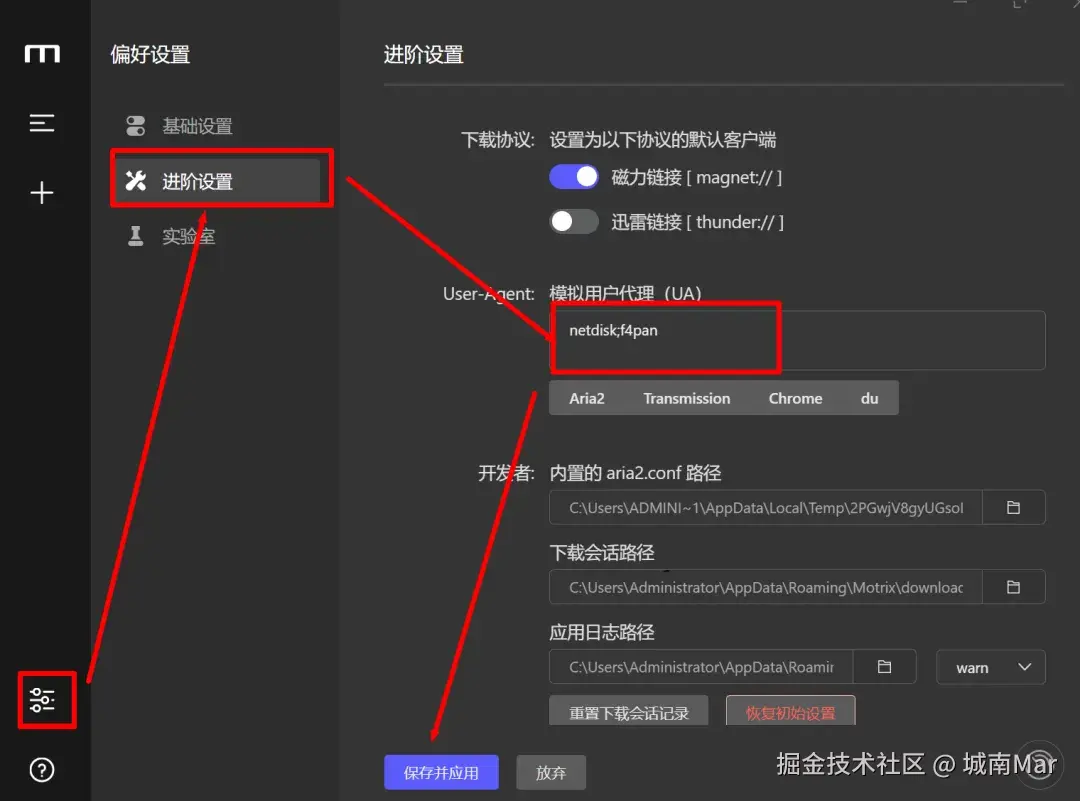
Task: Open the Motrix logo menu
Action: tap(42, 55)
